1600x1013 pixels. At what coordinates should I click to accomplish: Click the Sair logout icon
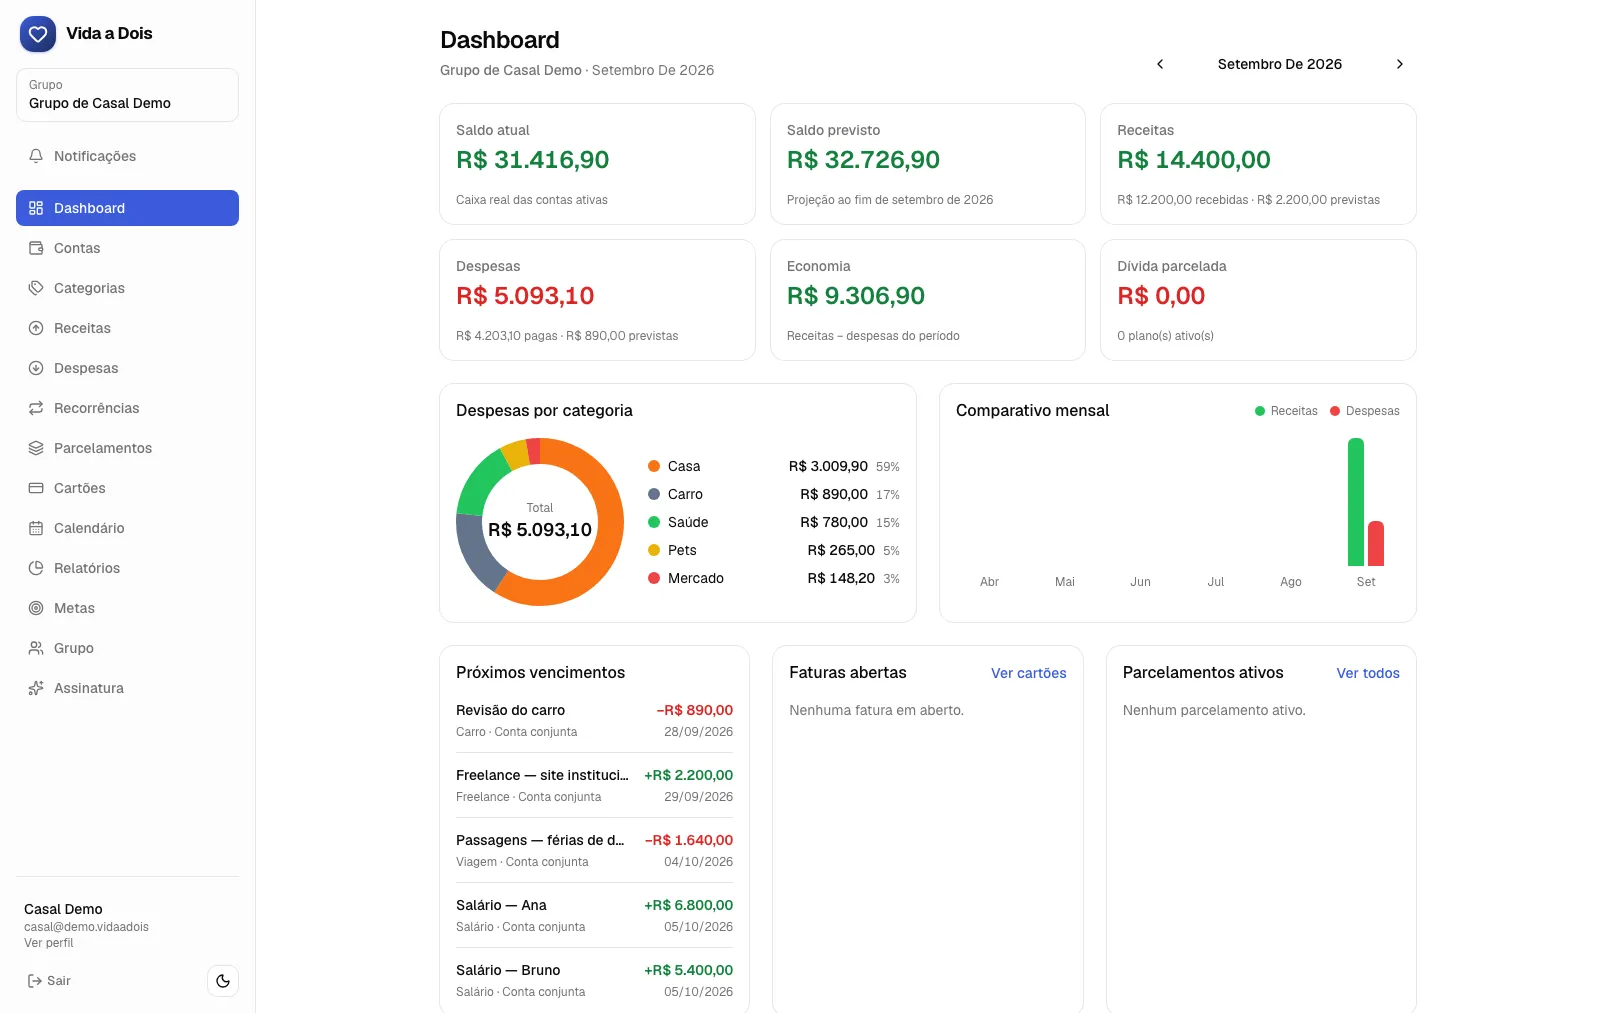pos(34,981)
